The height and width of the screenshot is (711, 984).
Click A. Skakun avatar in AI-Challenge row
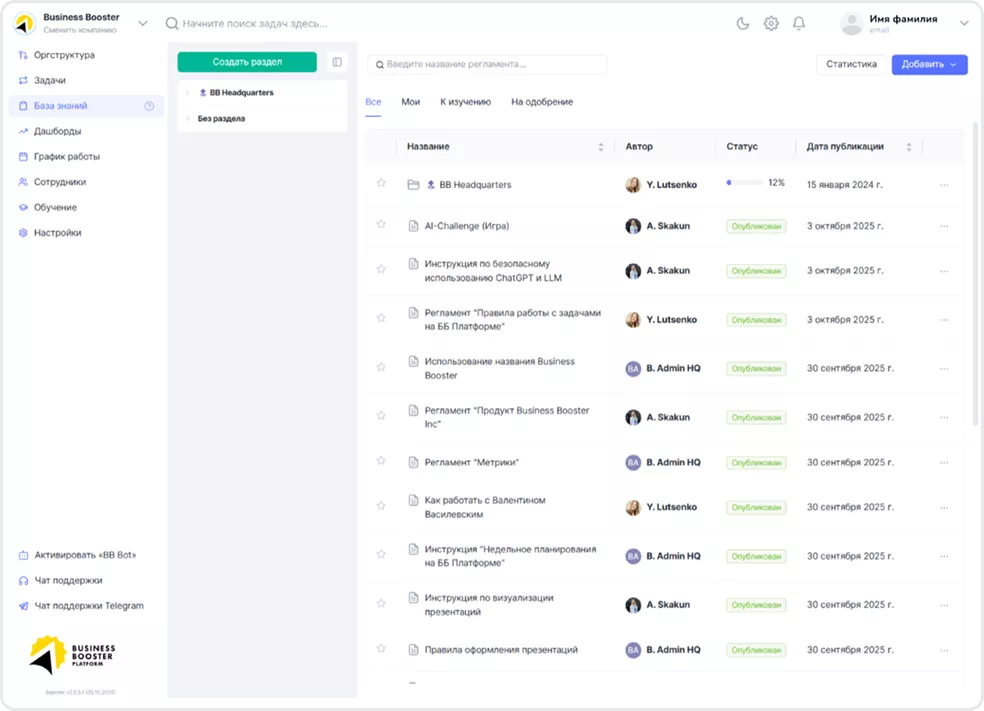[633, 226]
